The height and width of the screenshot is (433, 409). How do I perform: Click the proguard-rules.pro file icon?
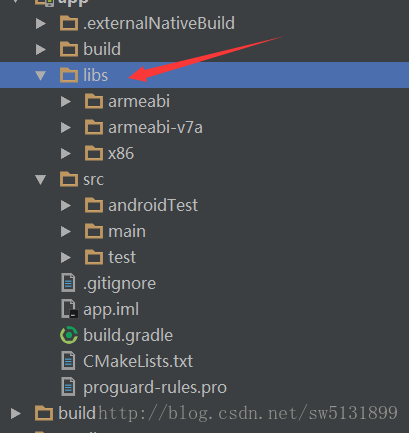(68, 387)
